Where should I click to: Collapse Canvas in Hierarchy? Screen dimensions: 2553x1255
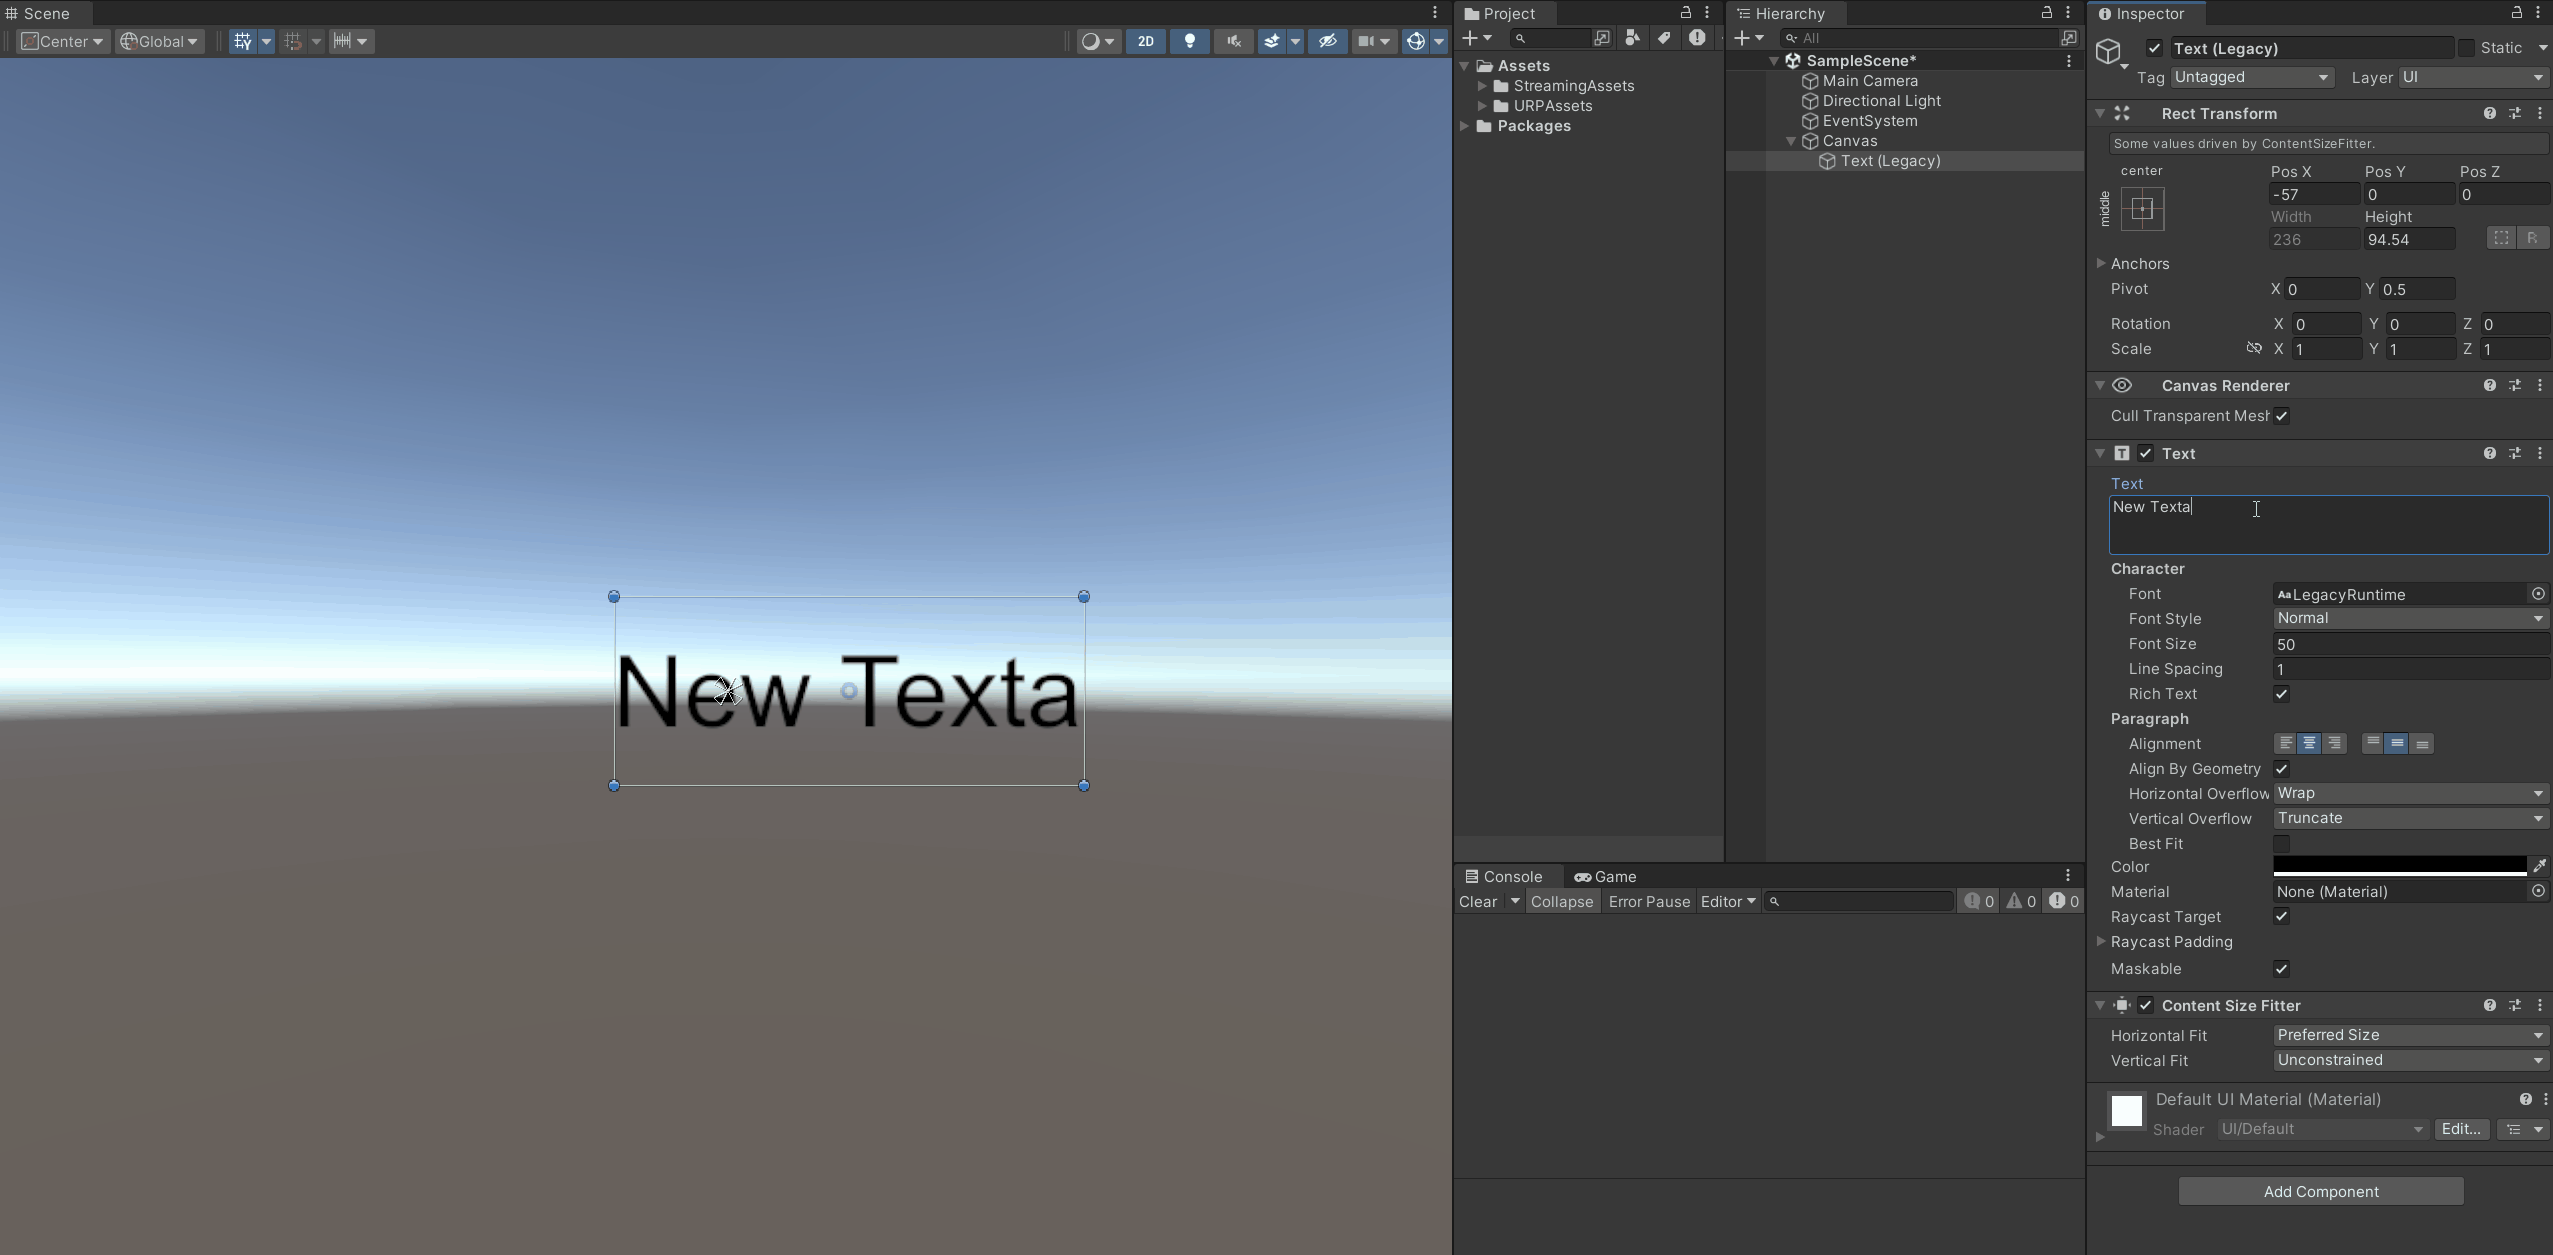1791,141
